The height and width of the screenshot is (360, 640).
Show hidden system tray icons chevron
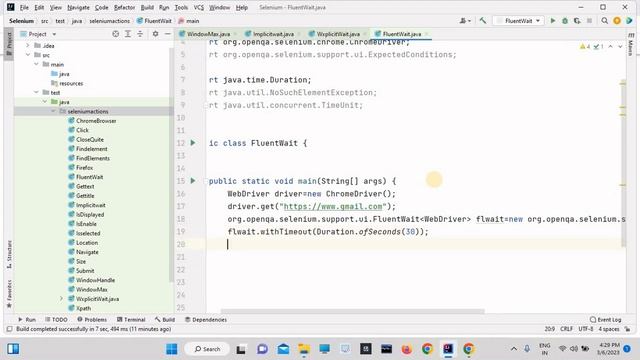[514, 349]
